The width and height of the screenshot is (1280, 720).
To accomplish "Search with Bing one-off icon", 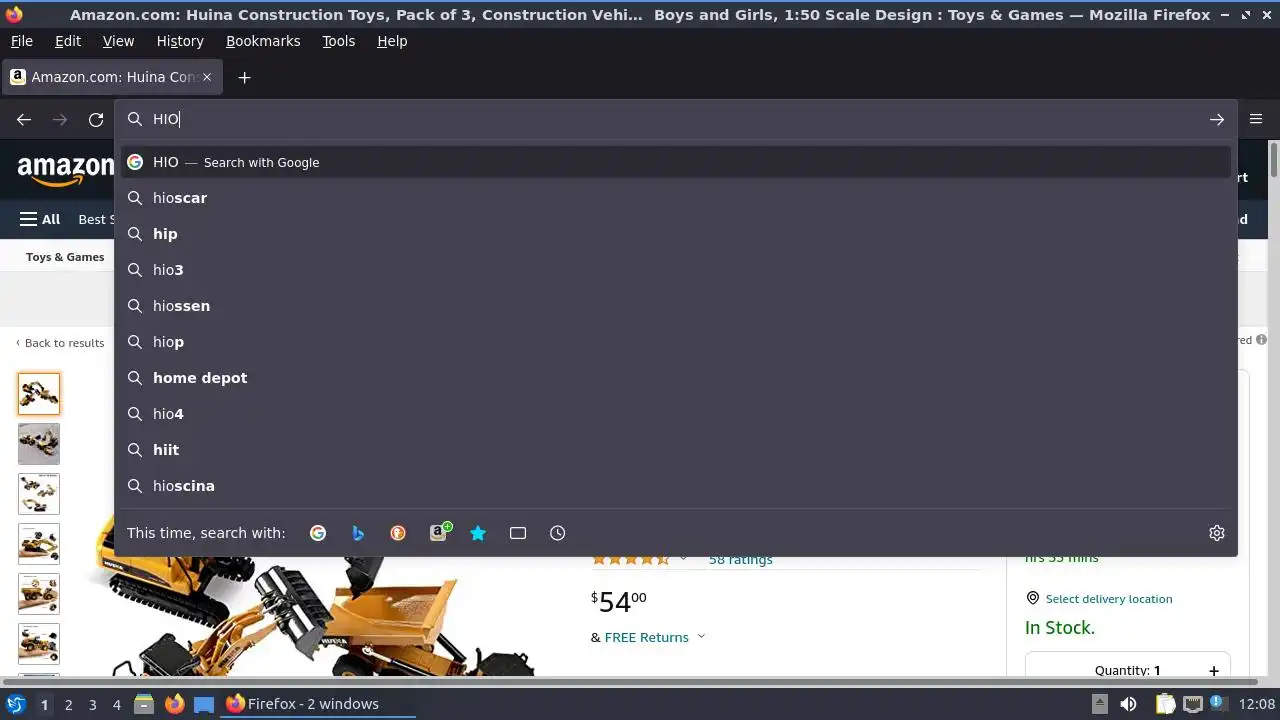I will [358, 533].
